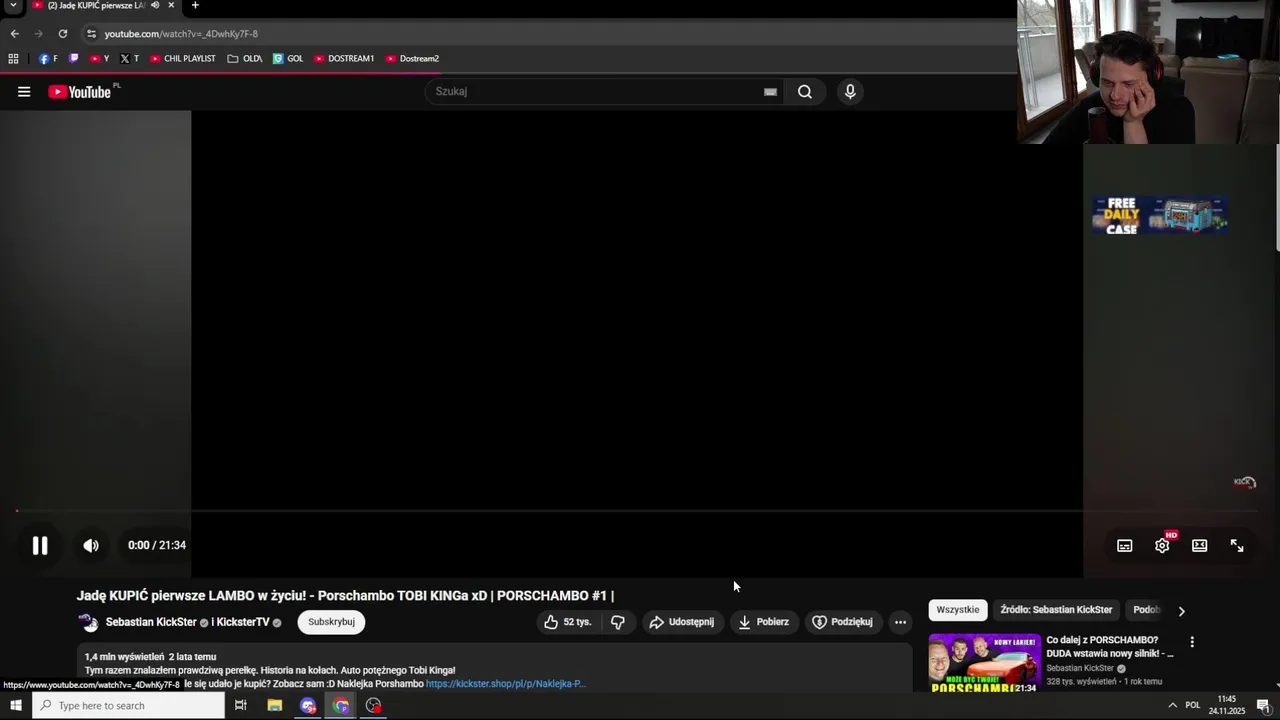This screenshot has height=720, width=1280.
Task: Open the taskbar clock showing 11:45
Action: click(x=1227, y=706)
